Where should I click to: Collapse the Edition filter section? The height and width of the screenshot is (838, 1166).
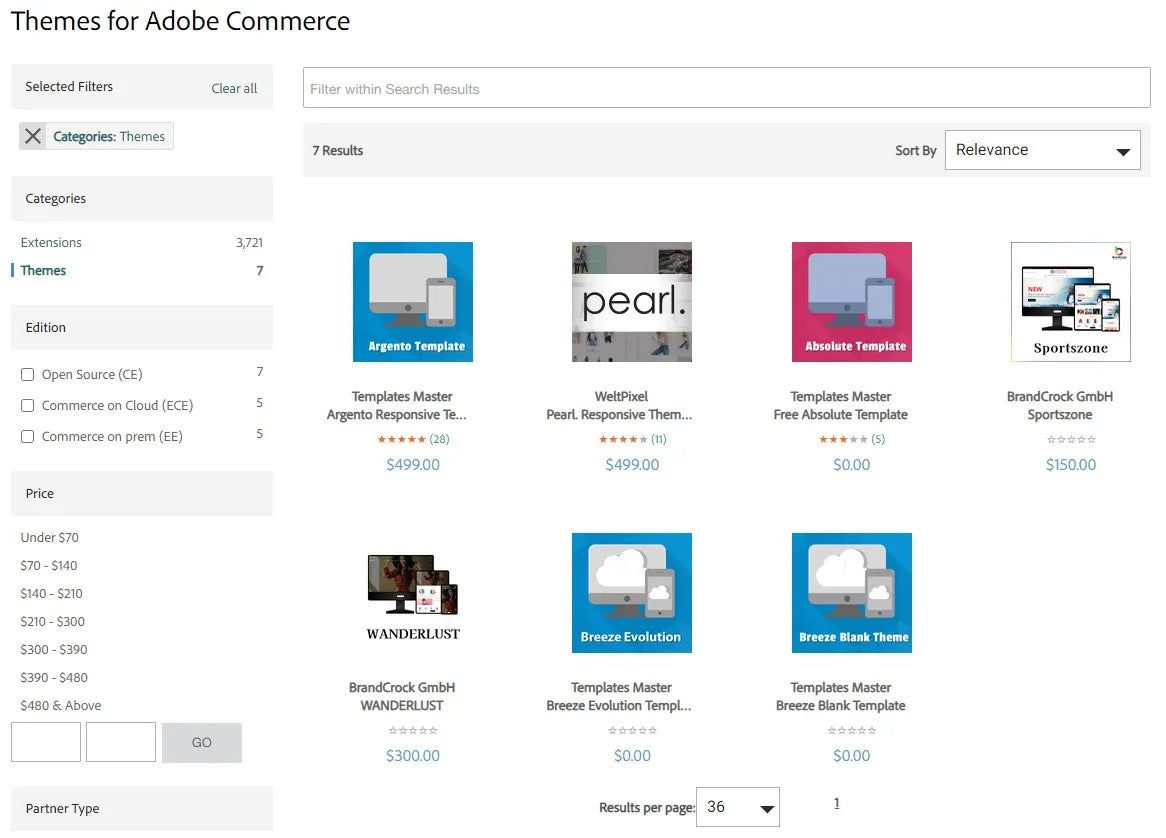tap(142, 327)
